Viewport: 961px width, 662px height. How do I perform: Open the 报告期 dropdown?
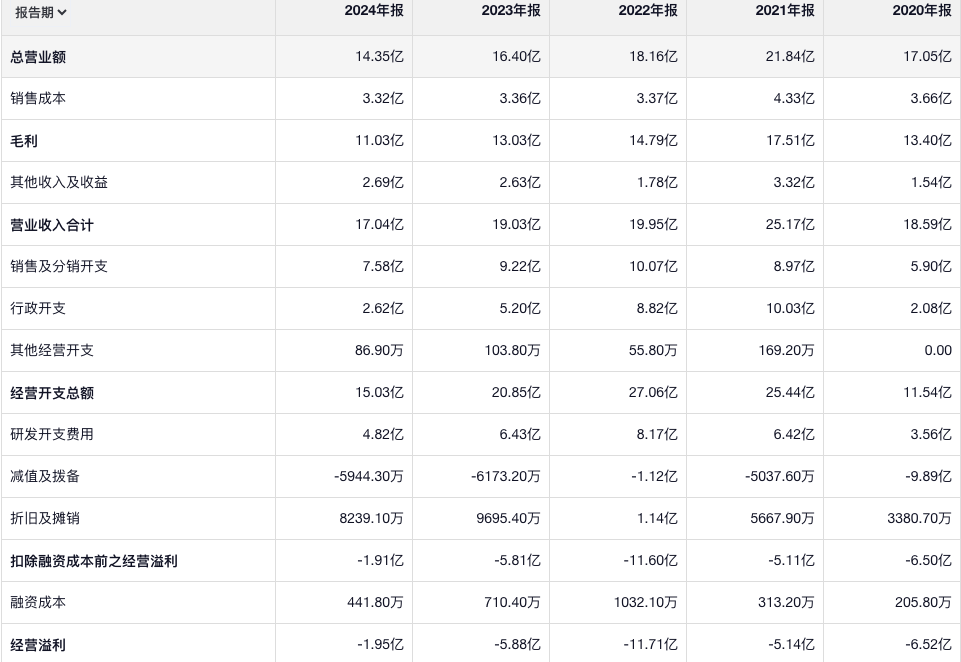click(x=41, y=13)
